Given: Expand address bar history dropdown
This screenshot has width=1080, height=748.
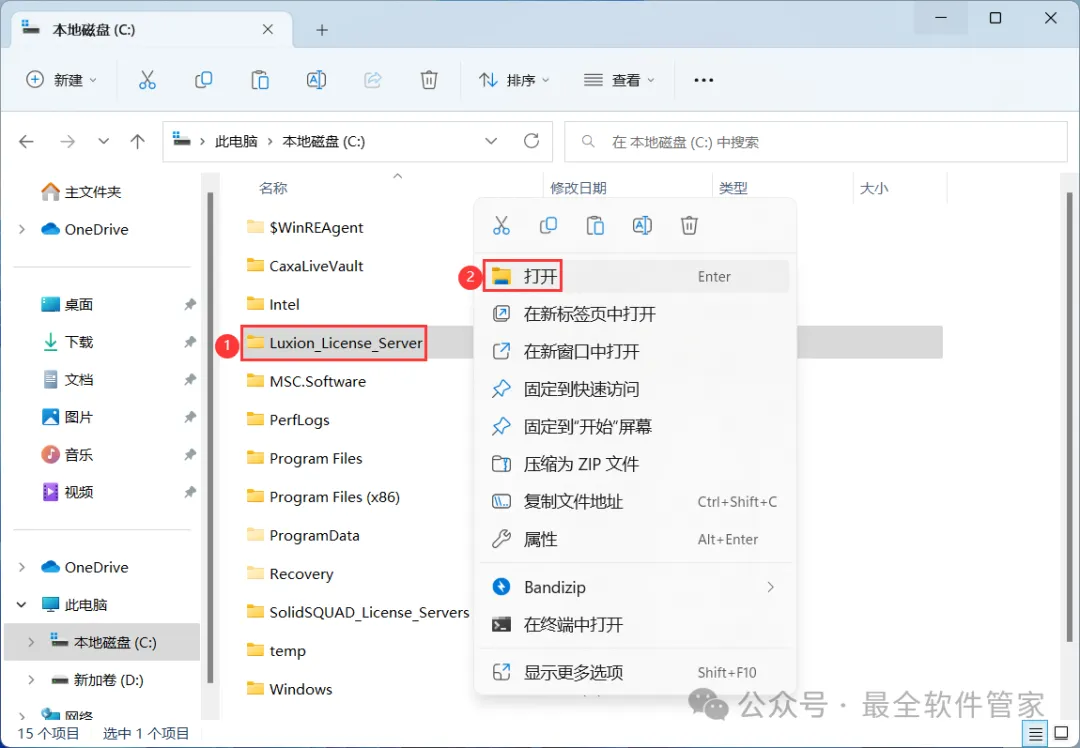Looking at the screenshot, I should (x=491, y=141).
